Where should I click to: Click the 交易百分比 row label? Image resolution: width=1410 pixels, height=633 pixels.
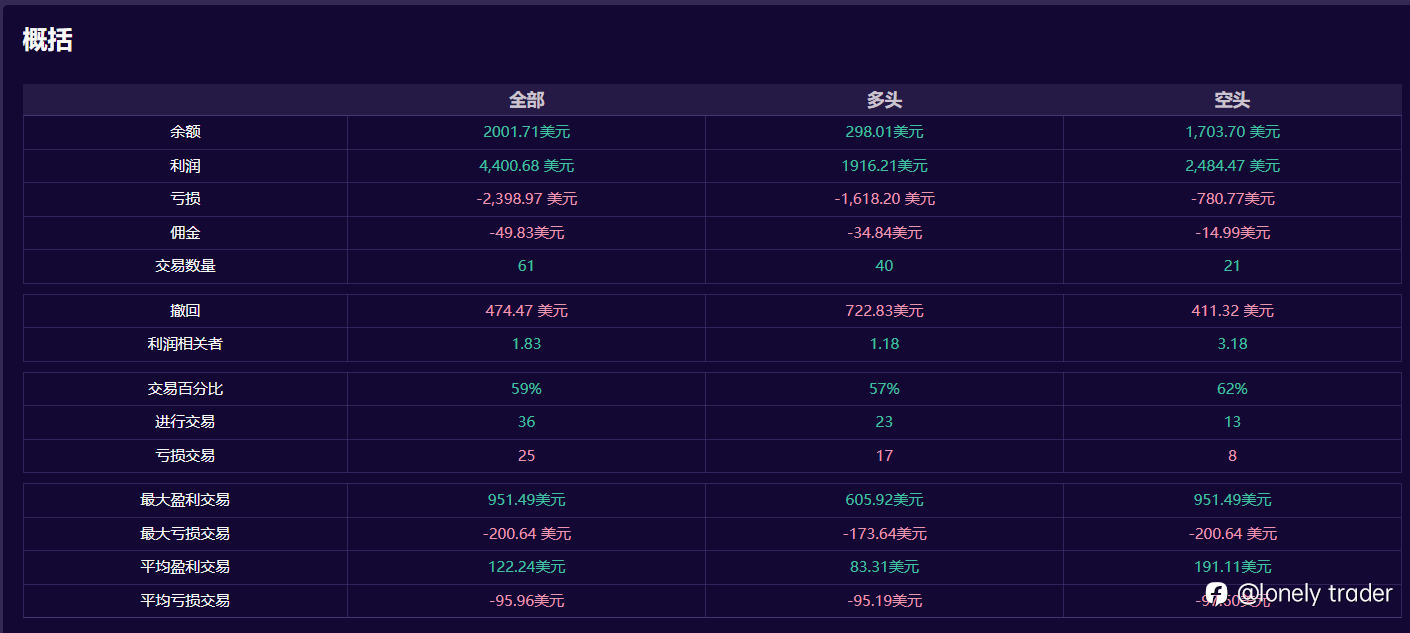coord(185,389)
